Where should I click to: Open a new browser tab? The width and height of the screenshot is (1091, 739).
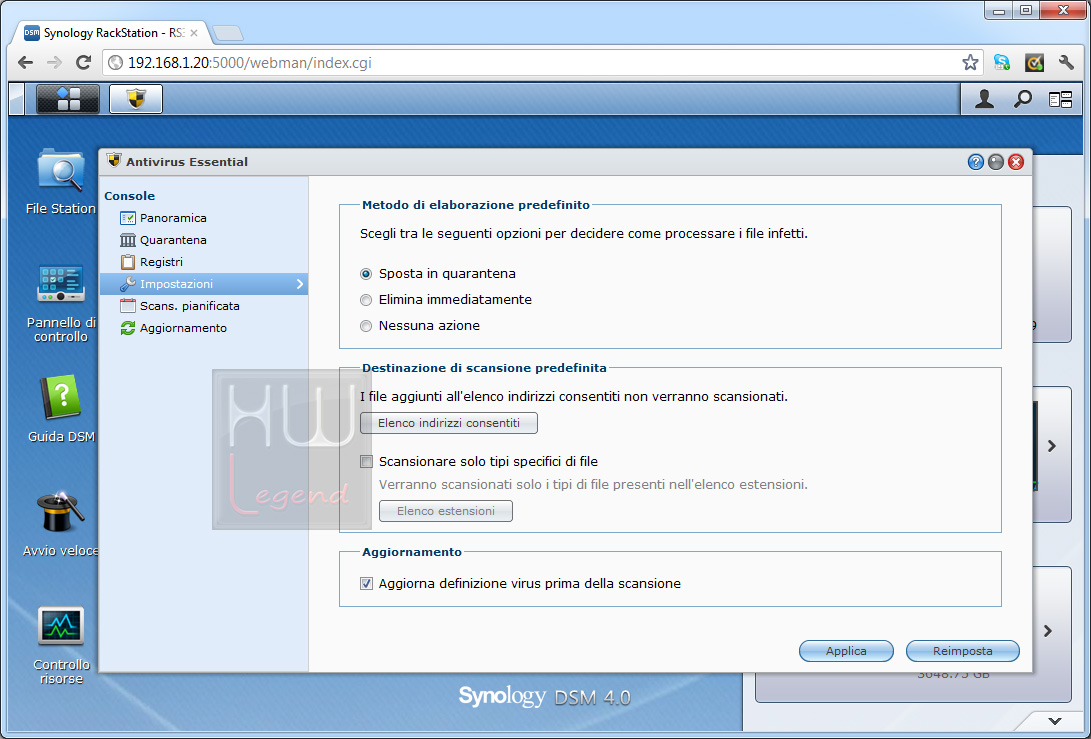point(228,33)
